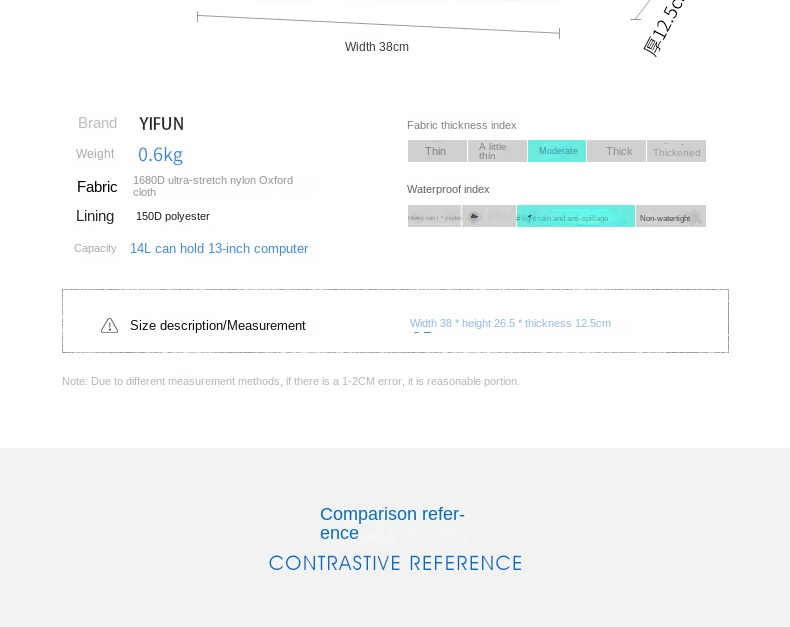Click the Heavy rain waterproof cell
This screenshot has width=790, height=627.
434,216
